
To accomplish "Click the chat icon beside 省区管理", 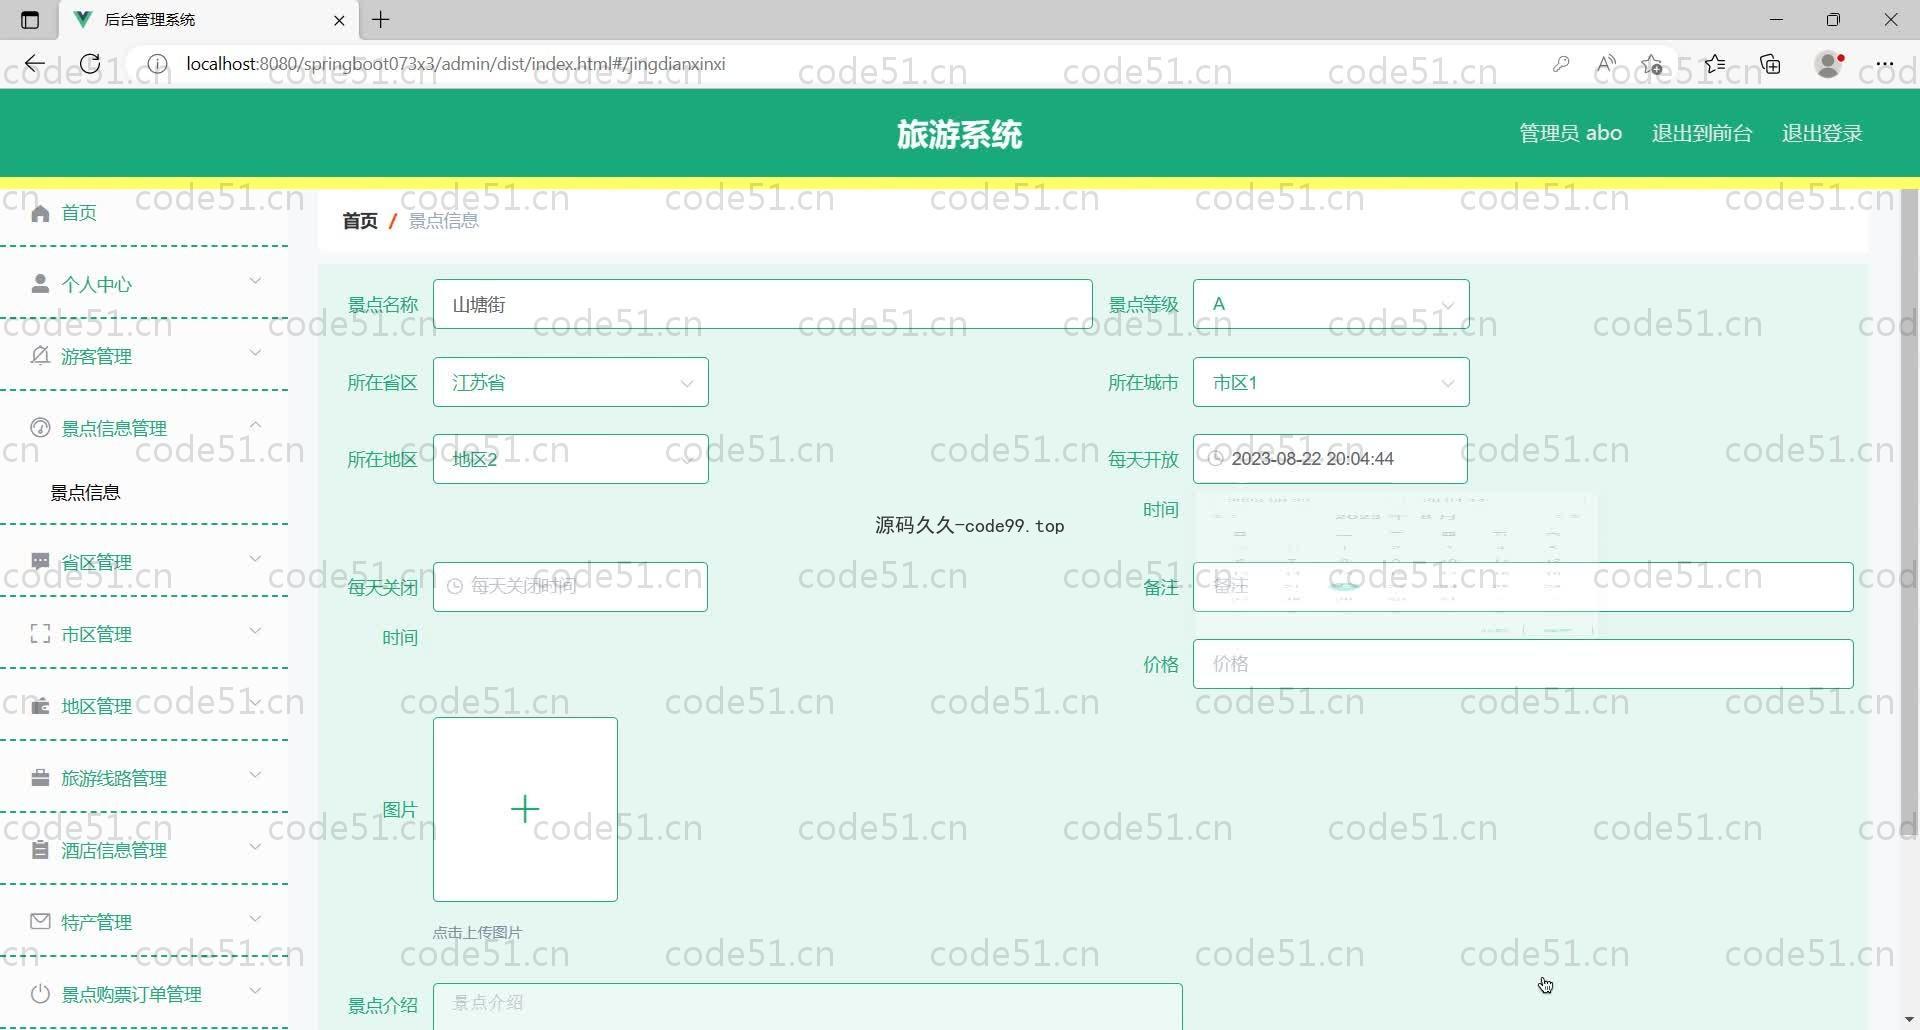I will tap(40, 561).
